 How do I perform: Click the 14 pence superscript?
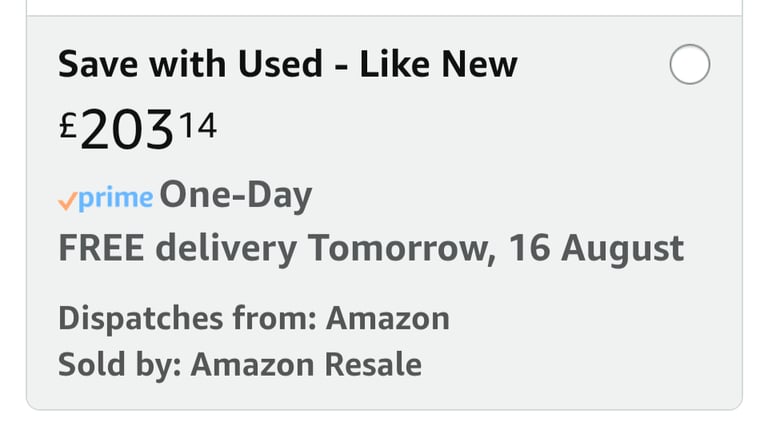198,125
